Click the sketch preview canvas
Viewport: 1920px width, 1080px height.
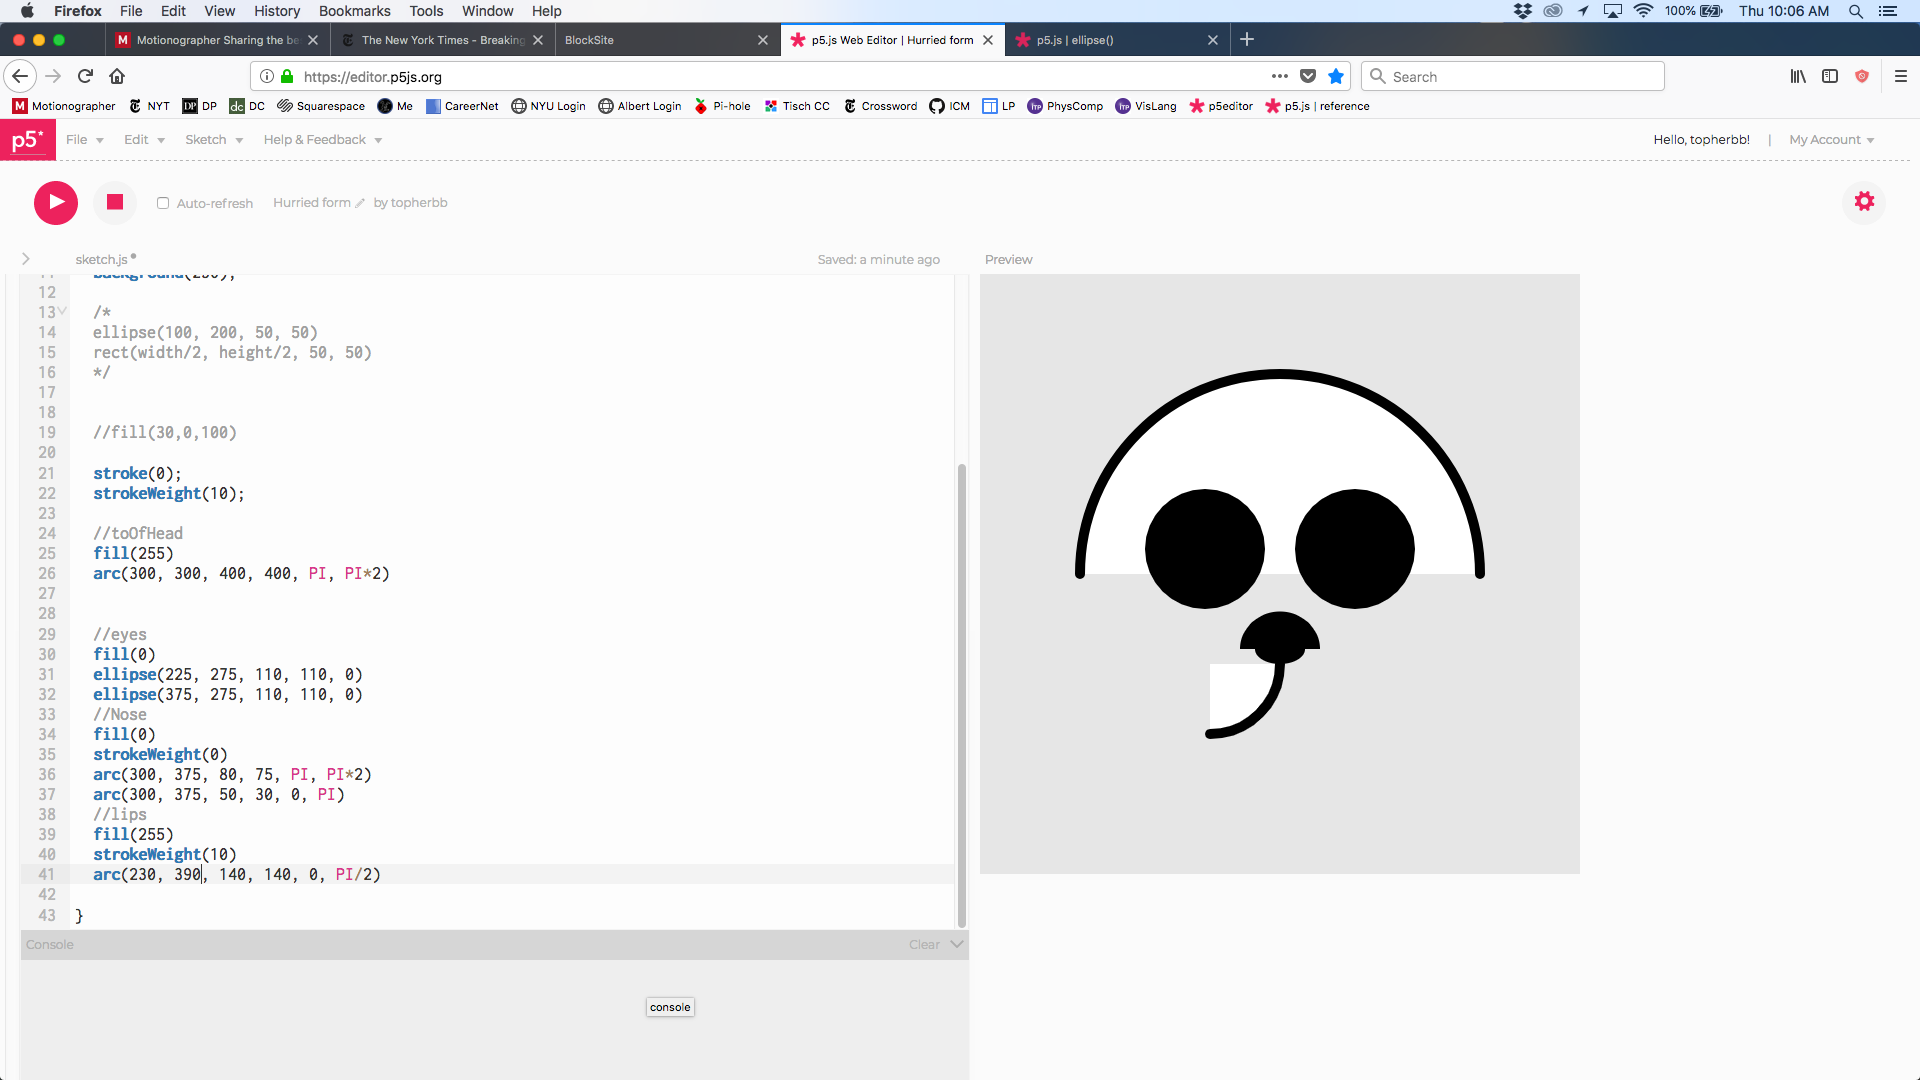pyautogui.click(x=1279, y=573)
